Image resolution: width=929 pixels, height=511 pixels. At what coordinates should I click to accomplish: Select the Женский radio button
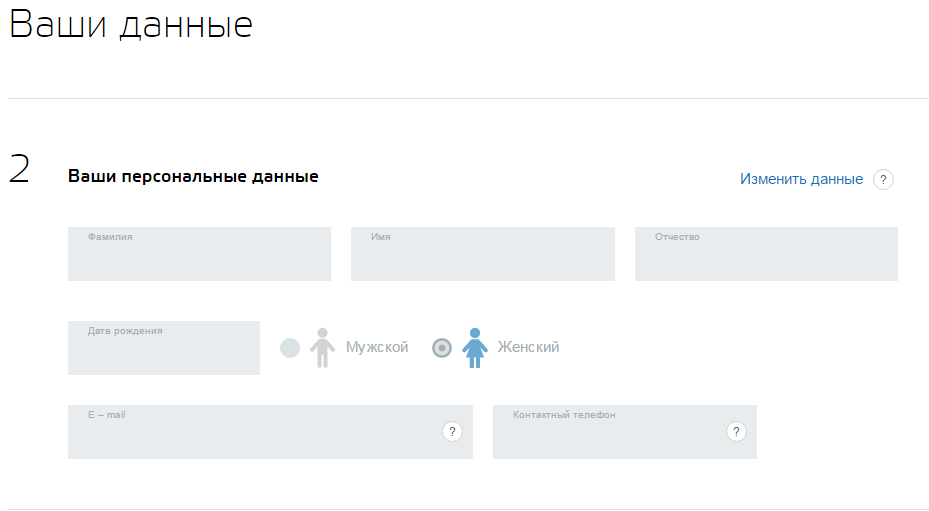442,348
